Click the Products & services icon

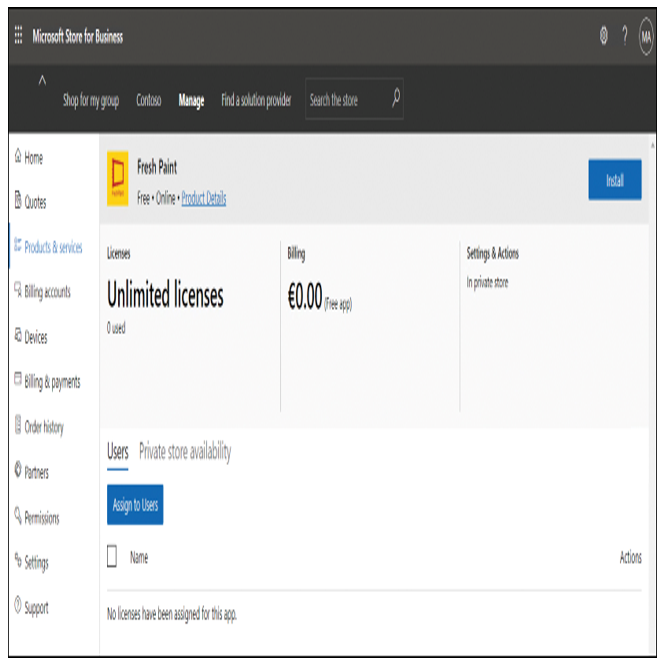[x=18, y=244]
